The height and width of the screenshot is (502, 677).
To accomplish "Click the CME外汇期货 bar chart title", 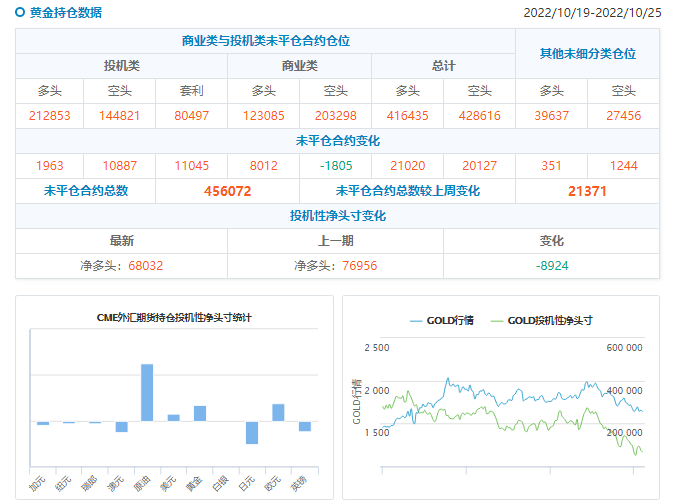I will pyautogui.click(x=174, y=318).
